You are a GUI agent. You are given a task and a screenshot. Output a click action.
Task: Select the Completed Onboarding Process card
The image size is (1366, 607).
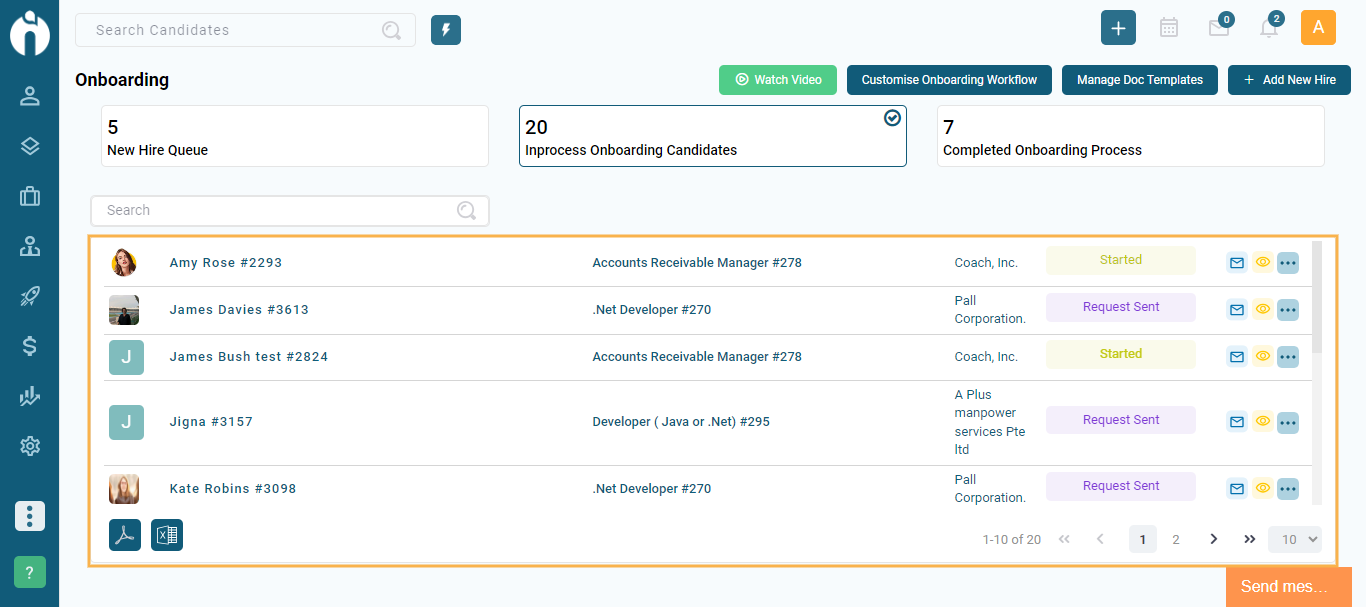[1131, 137]
